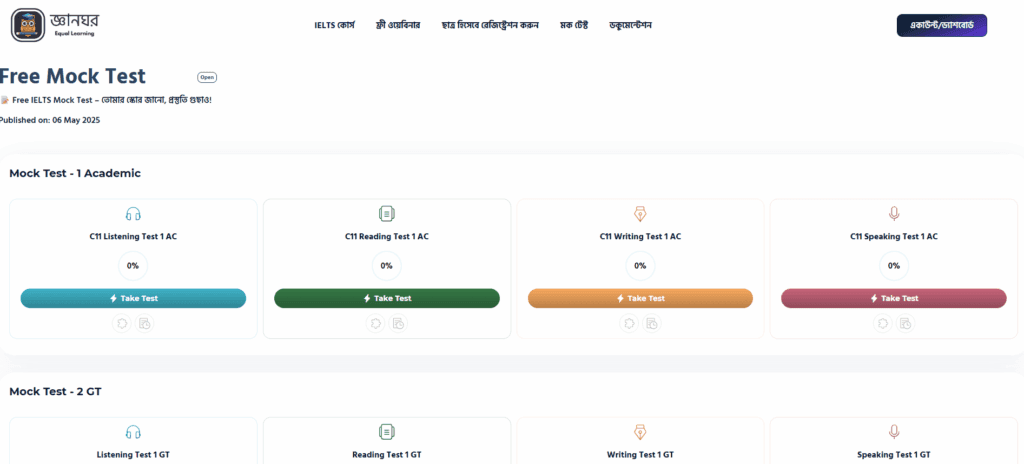Open document-clock history icon on C11 Speaking card

[906, 323]
